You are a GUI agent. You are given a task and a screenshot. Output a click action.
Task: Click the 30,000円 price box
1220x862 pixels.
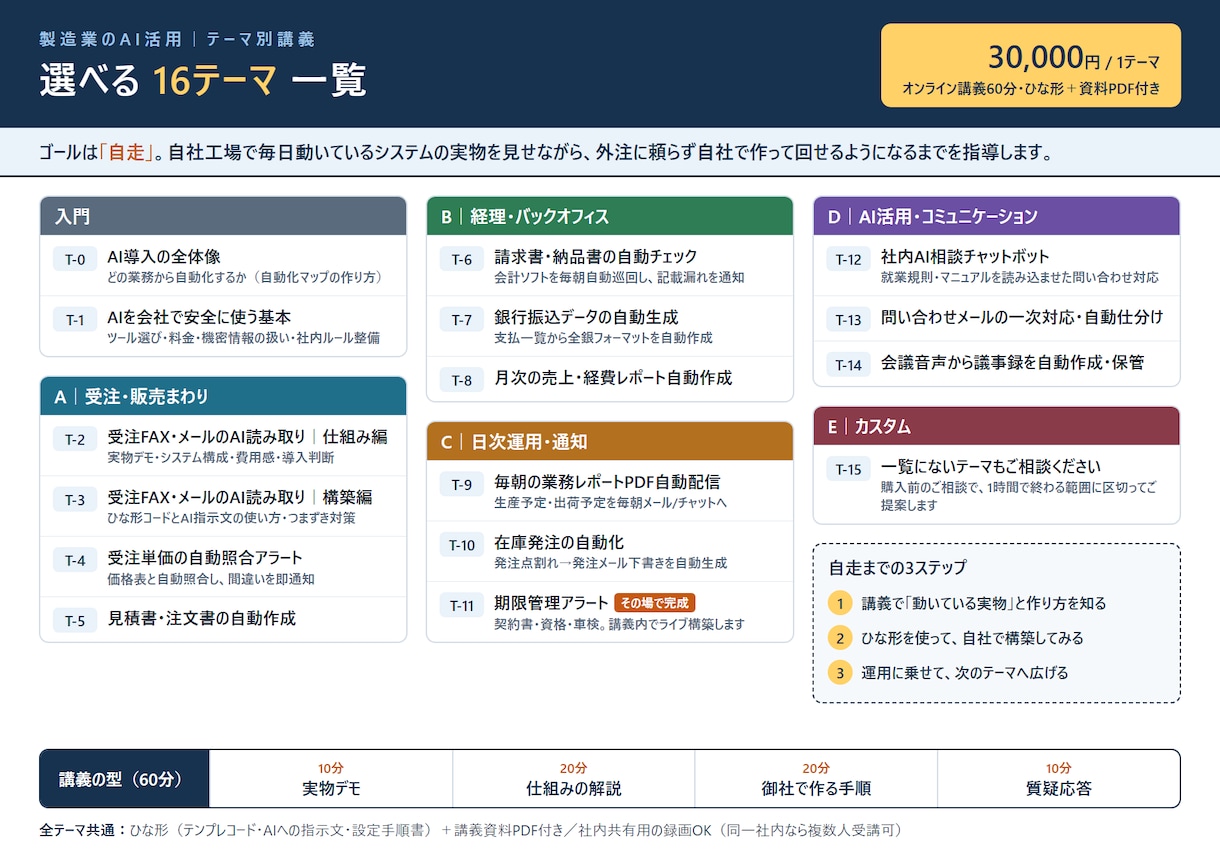click(x=1031, y=65)
